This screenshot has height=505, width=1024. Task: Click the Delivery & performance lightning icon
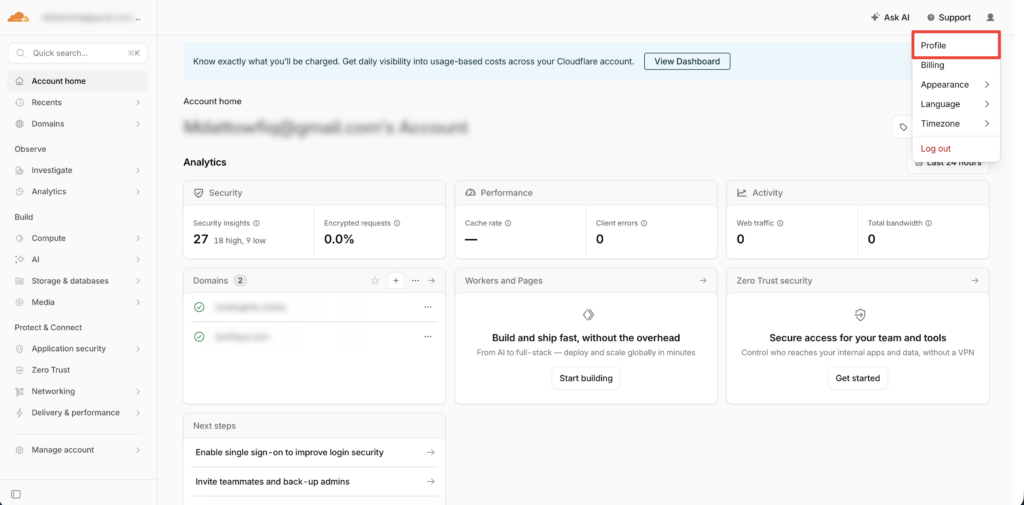click(x=20, y=413)
